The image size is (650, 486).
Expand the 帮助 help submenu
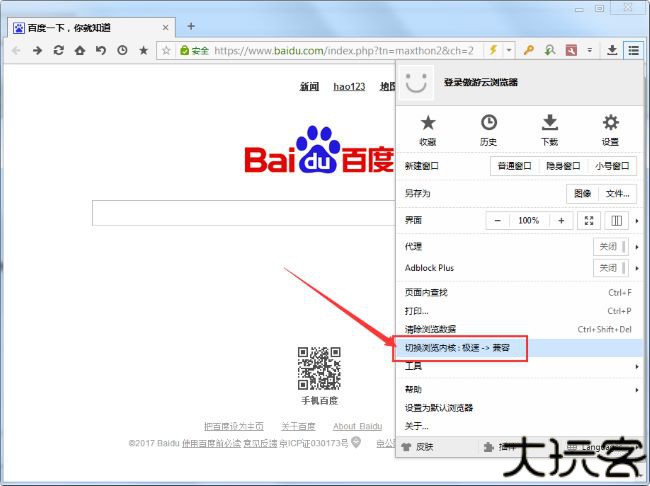pyautogui.click(x=518, y=390)
